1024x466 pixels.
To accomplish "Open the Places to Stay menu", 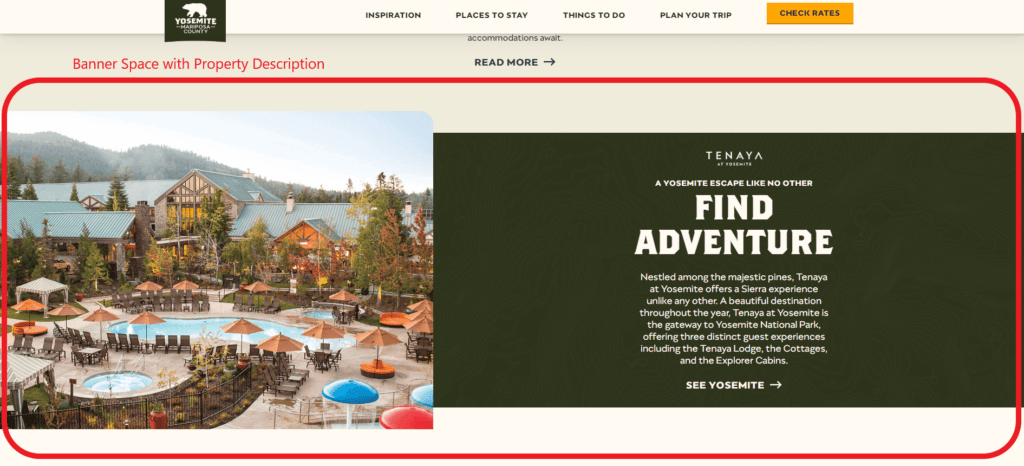I will 492,15.
